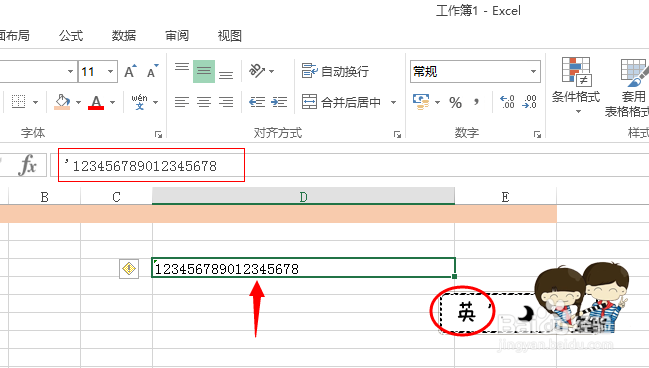Decrease font size with small A icon
Screen dimensions: 649x368
click(153, 71)
